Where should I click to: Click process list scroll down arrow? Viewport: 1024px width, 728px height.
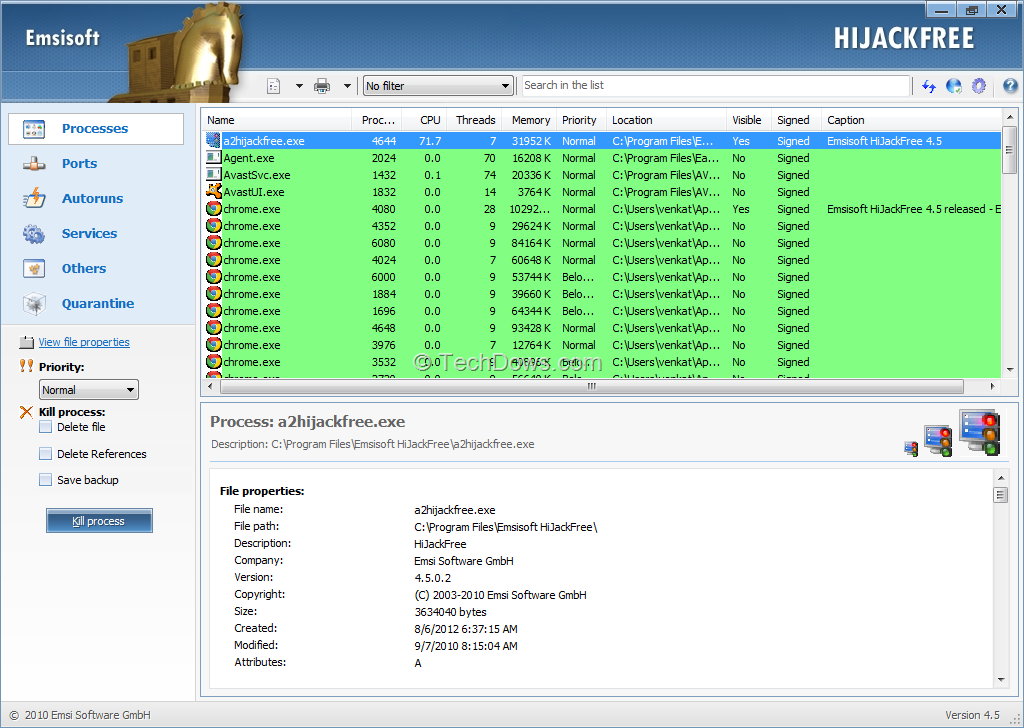[x=1010, y=370]
